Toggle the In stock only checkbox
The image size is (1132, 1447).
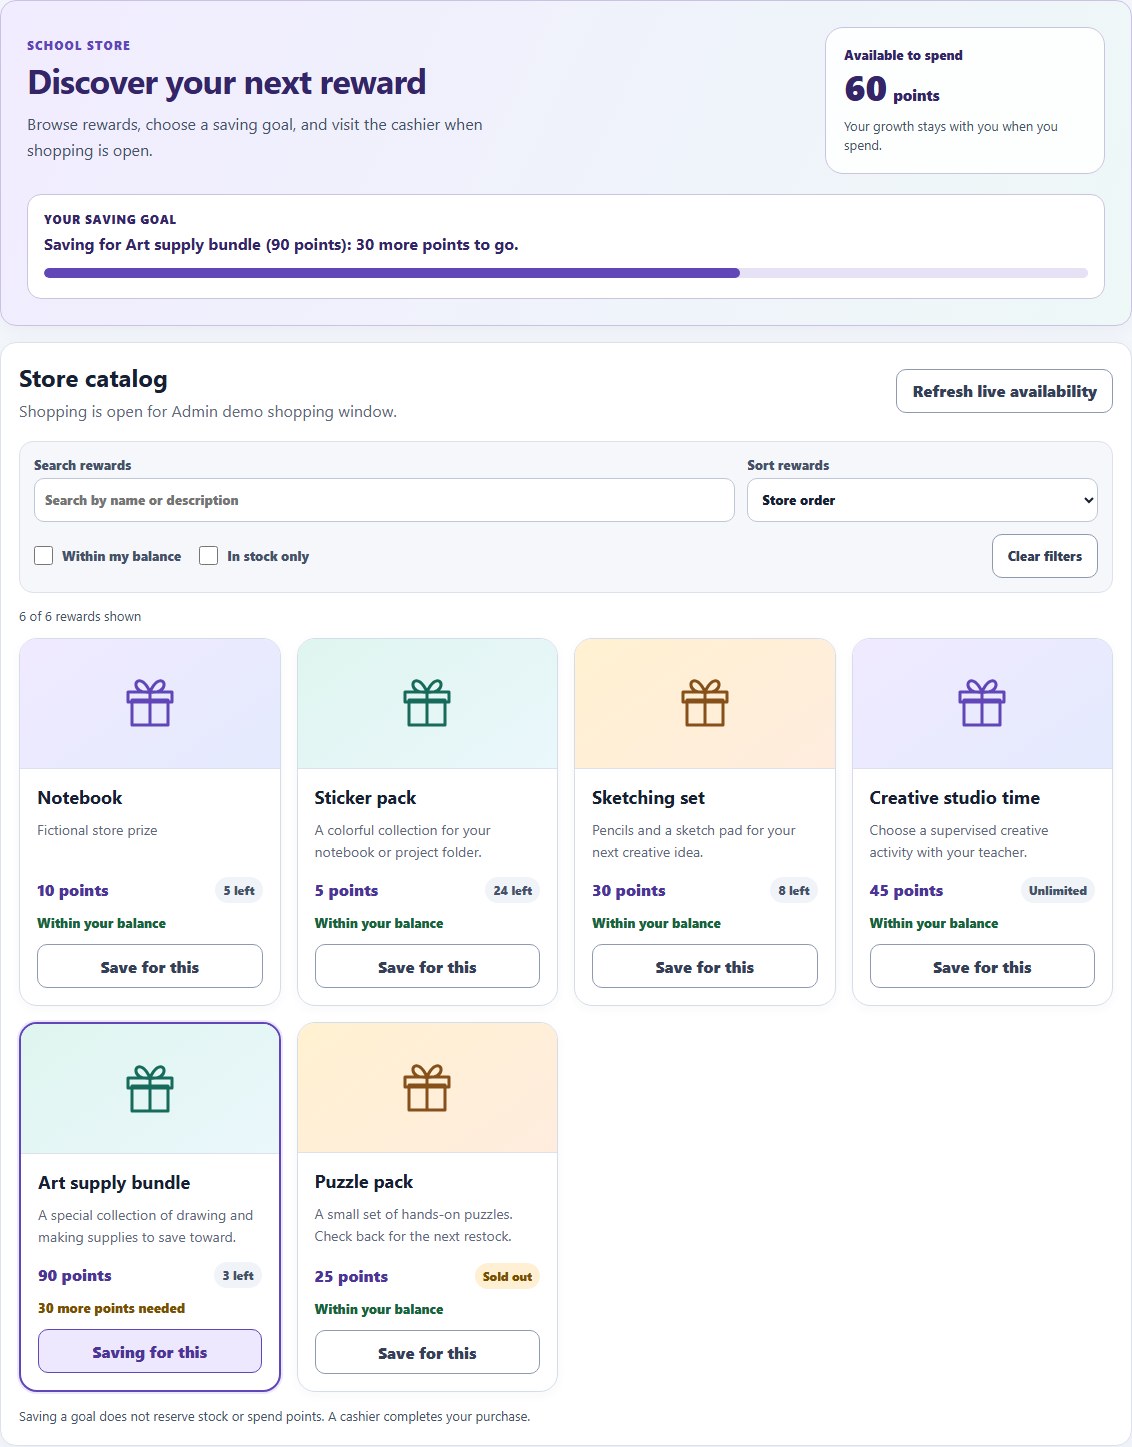(209, 556)
